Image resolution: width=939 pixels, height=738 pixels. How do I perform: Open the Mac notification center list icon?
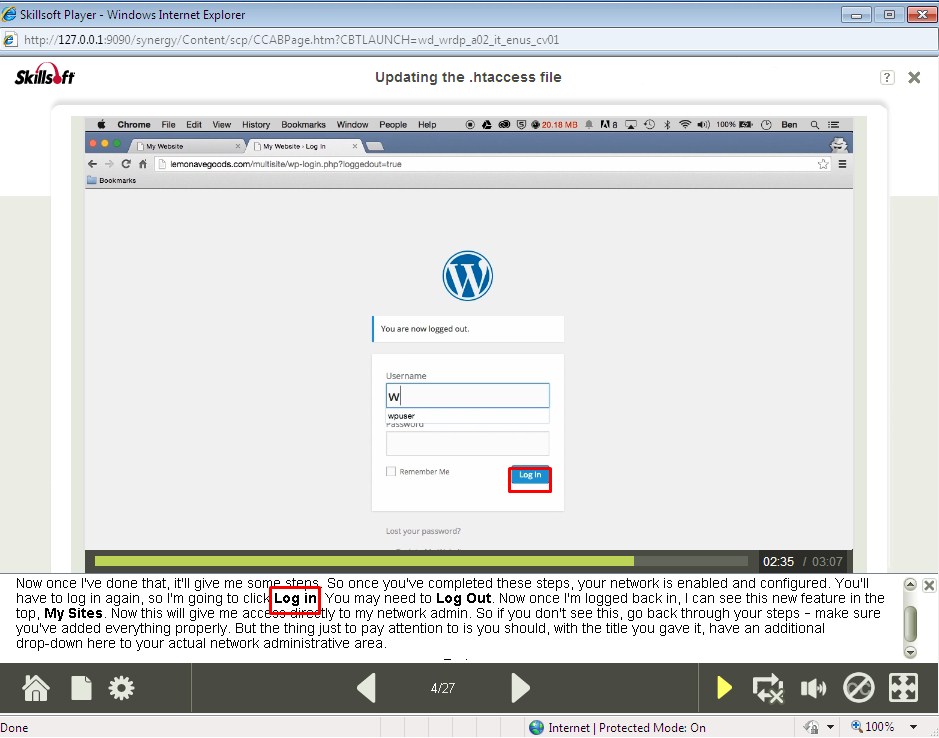(x=833, y=125)
